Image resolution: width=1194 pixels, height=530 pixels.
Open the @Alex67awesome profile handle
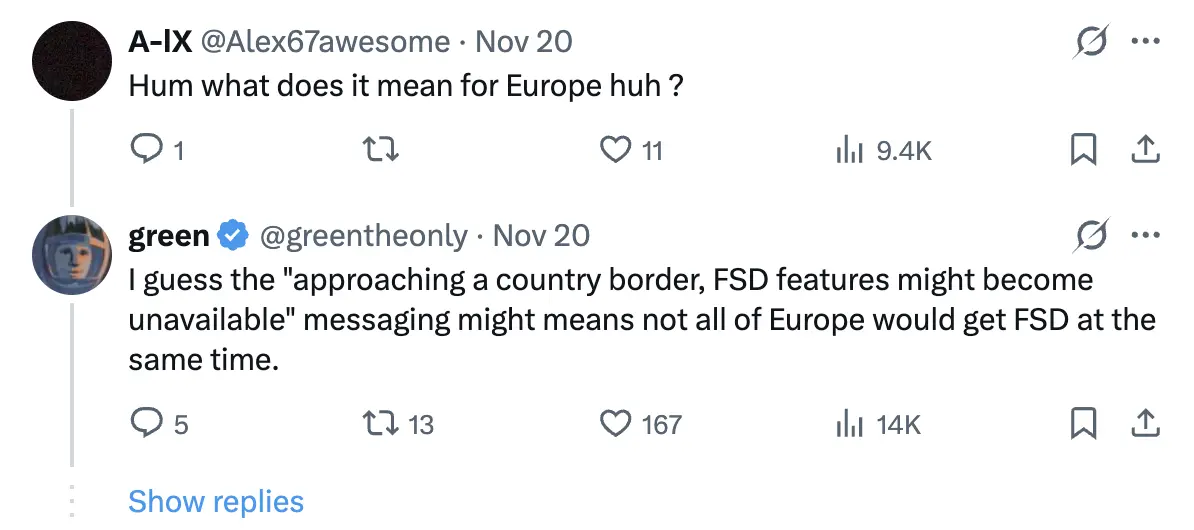pos(326,42)
